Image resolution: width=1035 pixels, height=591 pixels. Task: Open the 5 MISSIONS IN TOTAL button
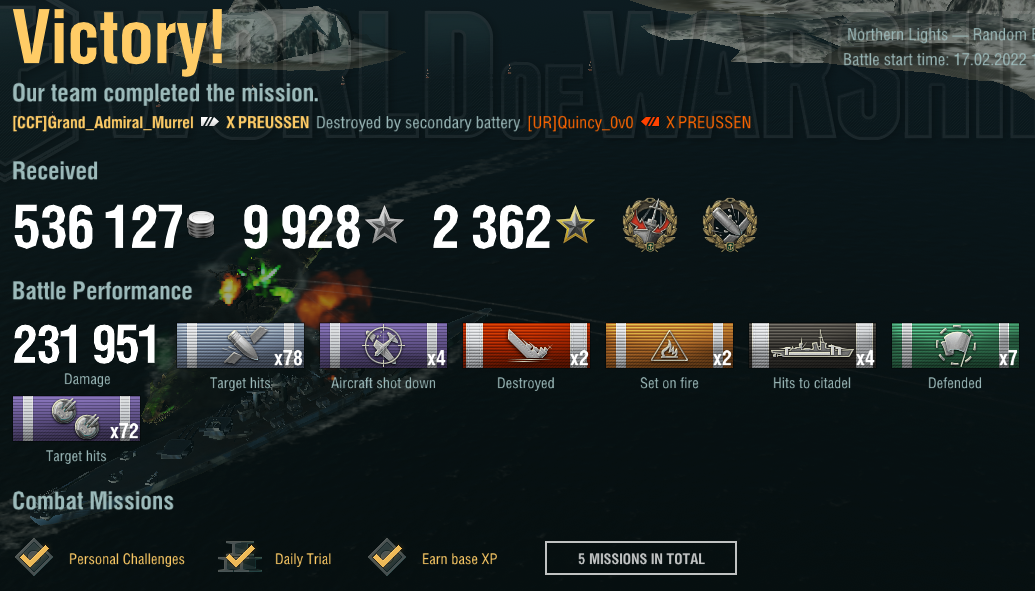pos(641,559)
